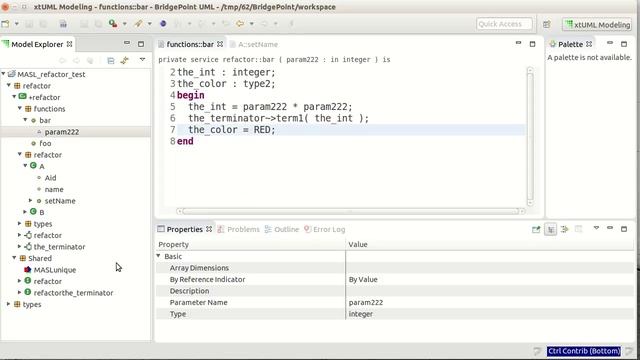Click the begin keyword on line 4
This screenshot has width=640, height=360.
coord(191,95)
